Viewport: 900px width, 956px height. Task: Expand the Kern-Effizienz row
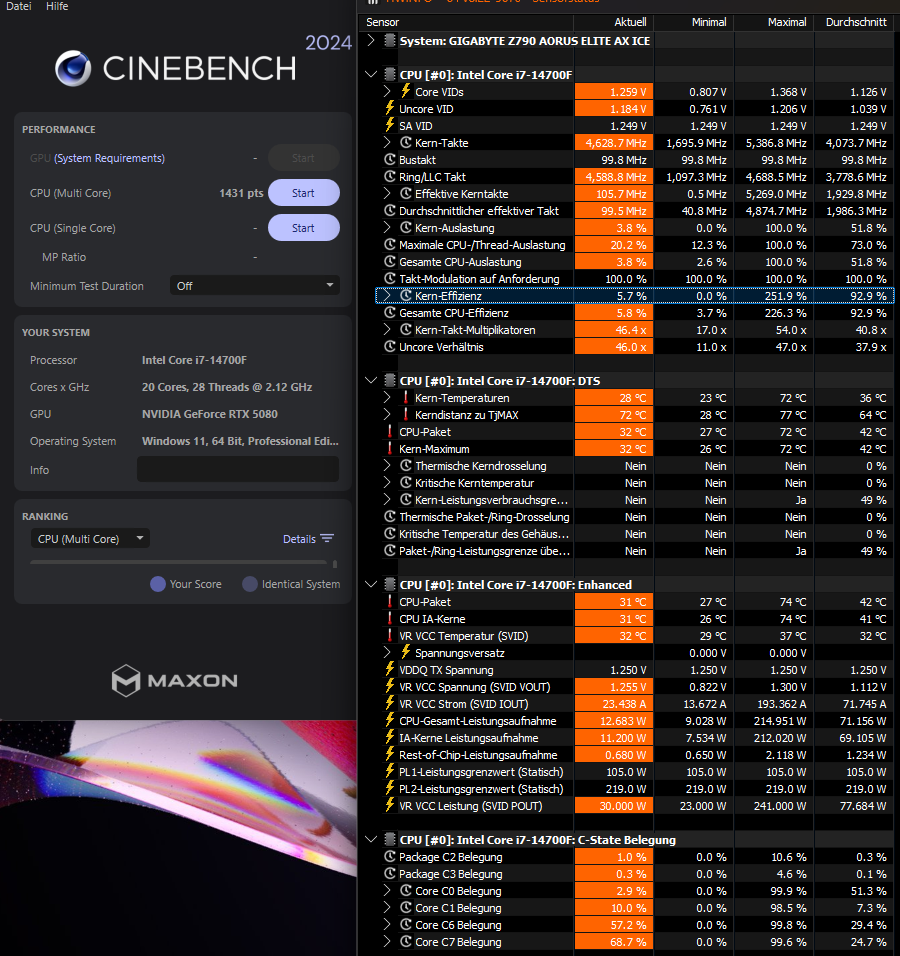click(388, 296)
